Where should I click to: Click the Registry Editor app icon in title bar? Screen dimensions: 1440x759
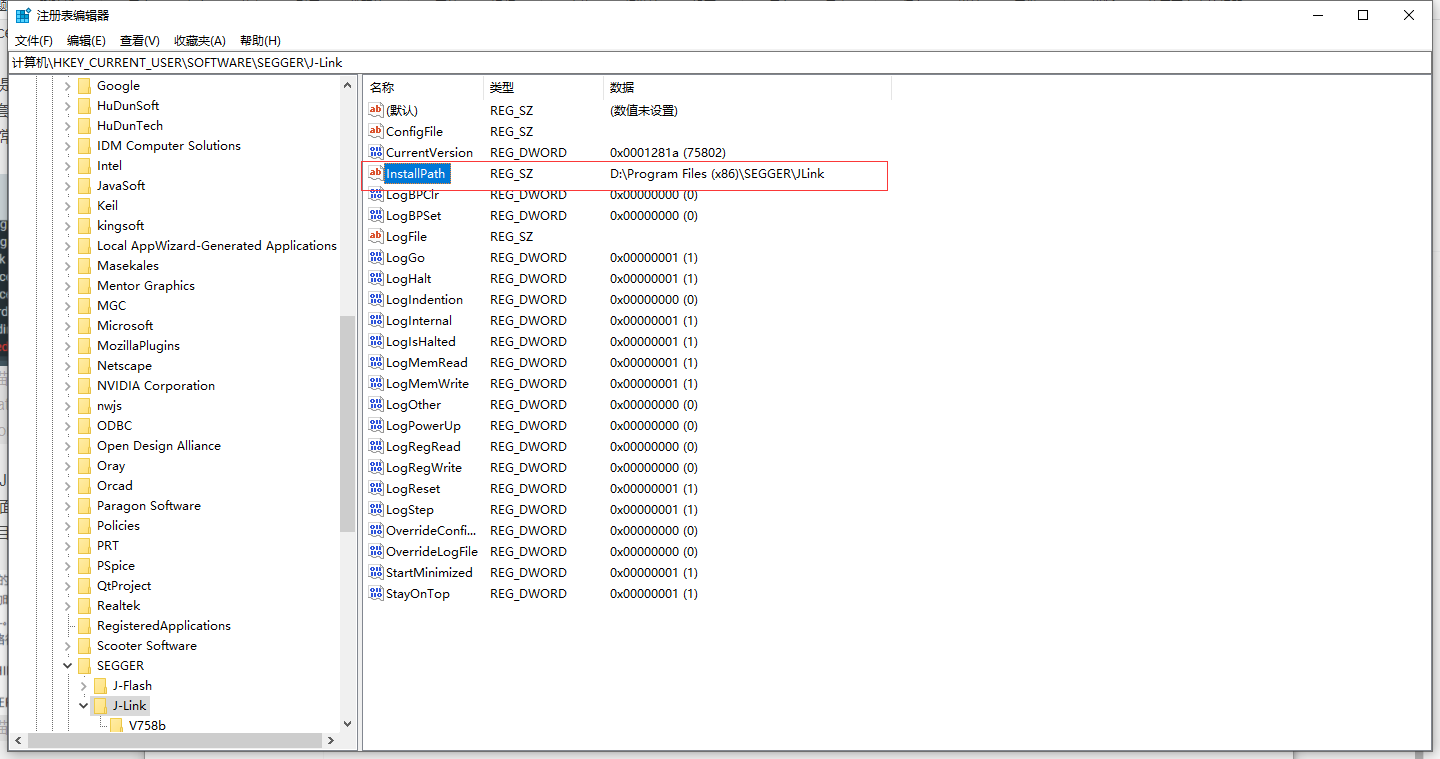click(x=23, y=15)
